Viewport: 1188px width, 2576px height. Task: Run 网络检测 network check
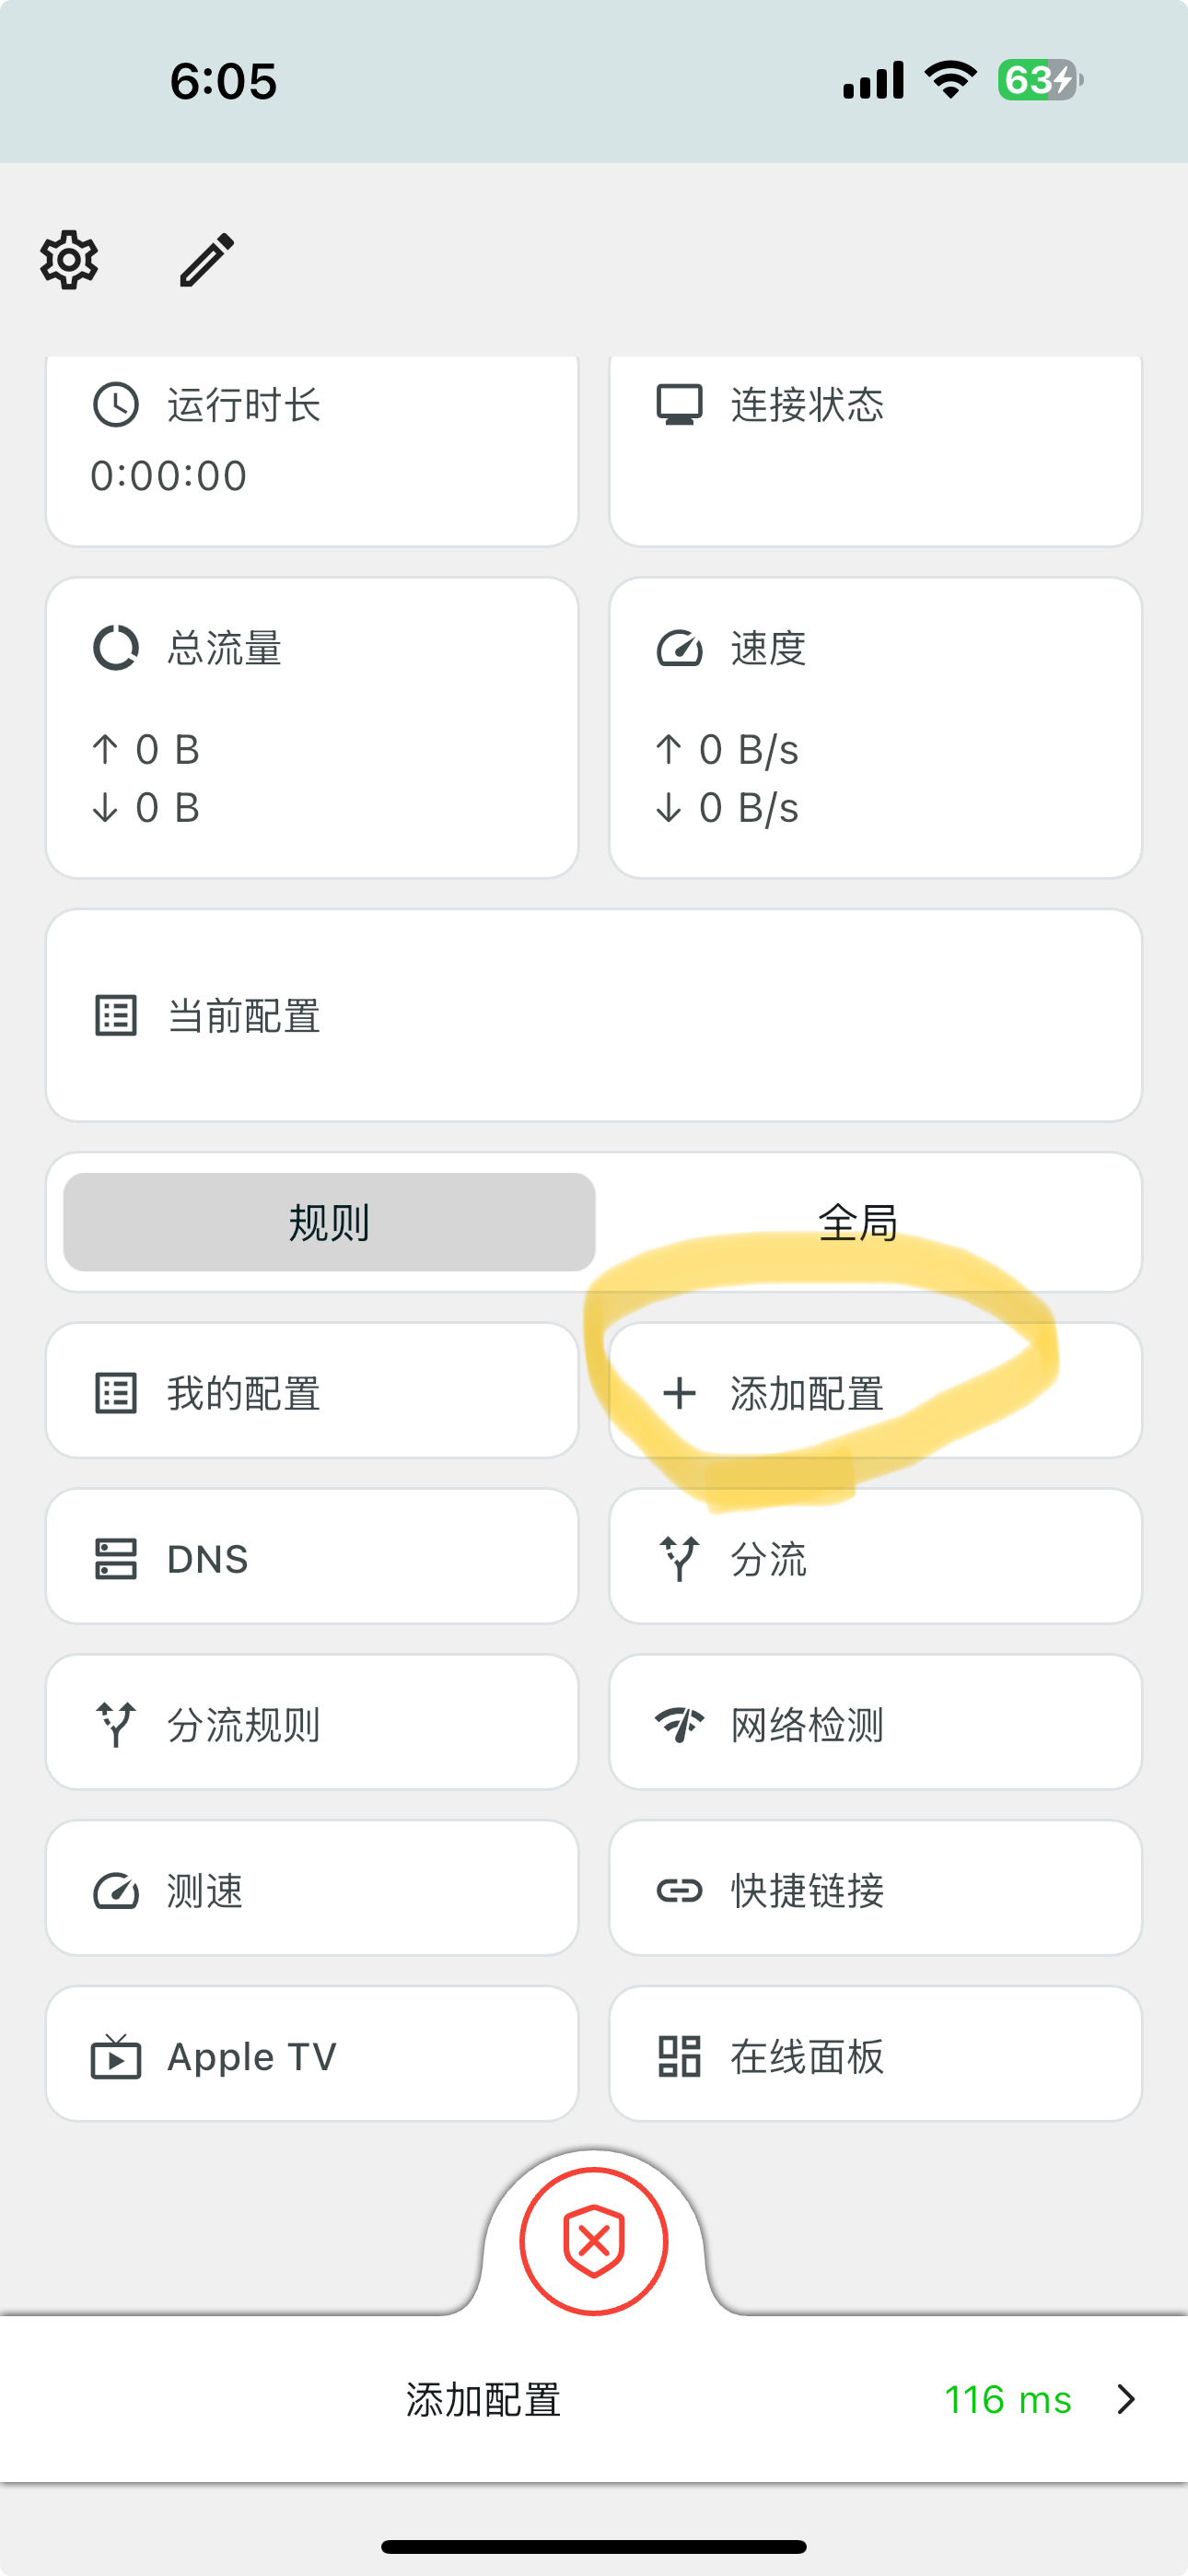875,1723
